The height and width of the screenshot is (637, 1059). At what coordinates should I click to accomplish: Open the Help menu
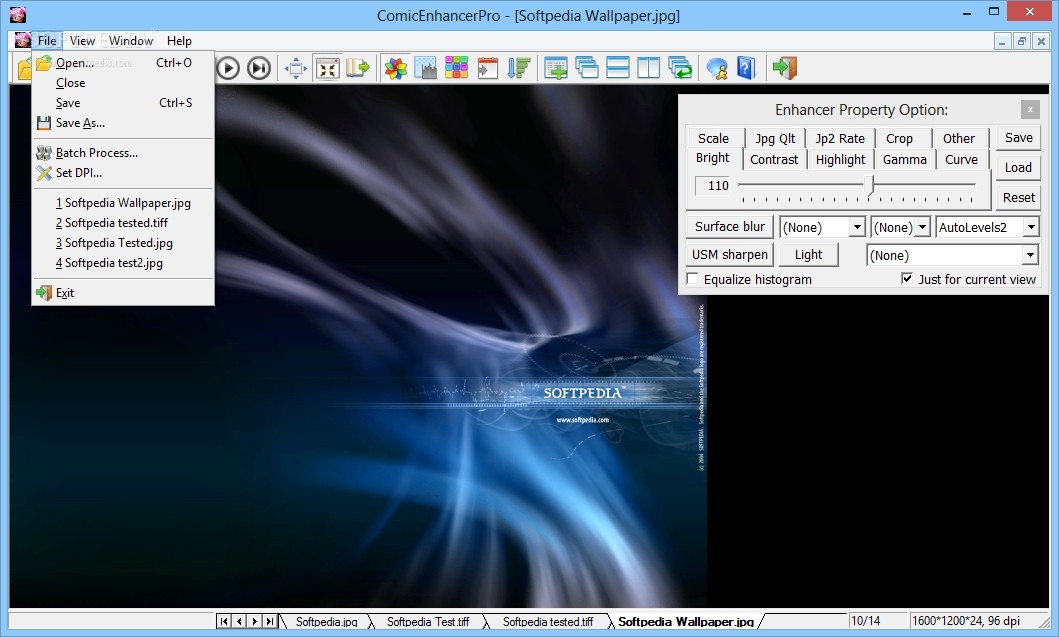[x=179, y=41]
